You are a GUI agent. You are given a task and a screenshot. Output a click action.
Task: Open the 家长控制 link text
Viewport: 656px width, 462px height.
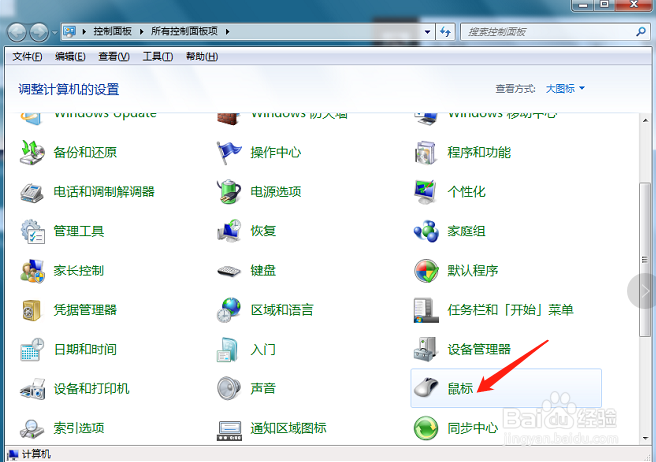click(x=79, y=270)
